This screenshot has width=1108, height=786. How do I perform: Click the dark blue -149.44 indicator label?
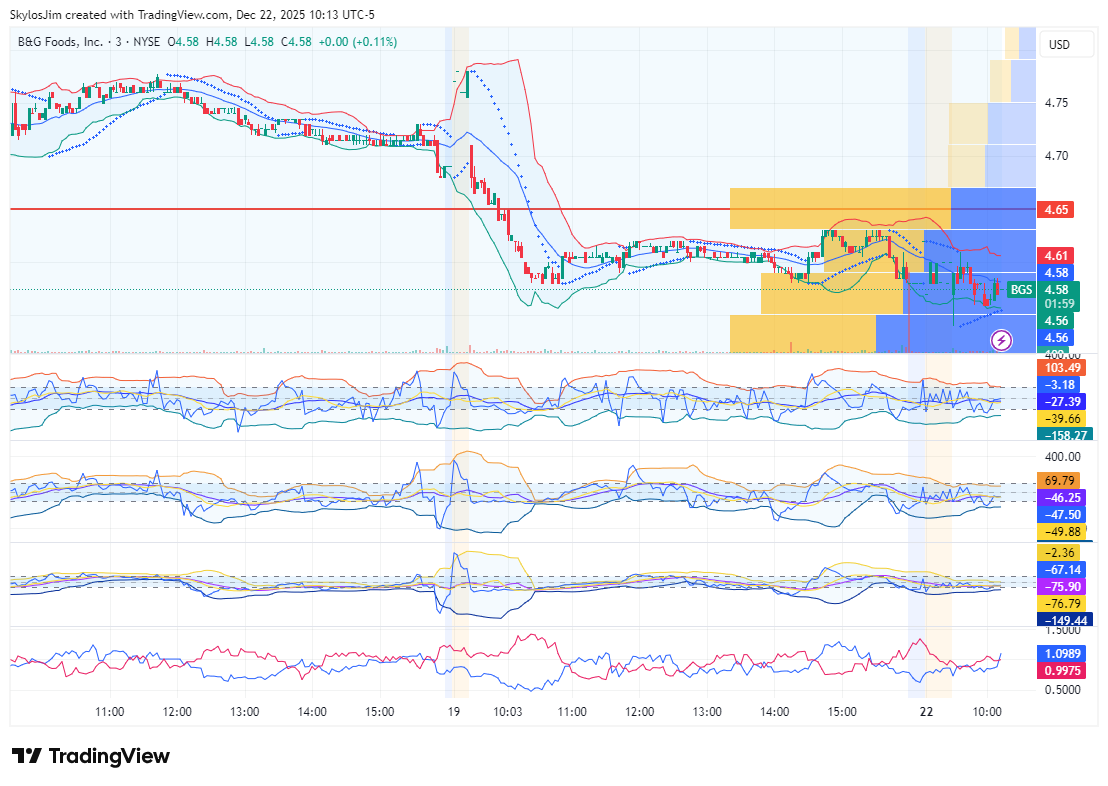[x=1059, y=619]
